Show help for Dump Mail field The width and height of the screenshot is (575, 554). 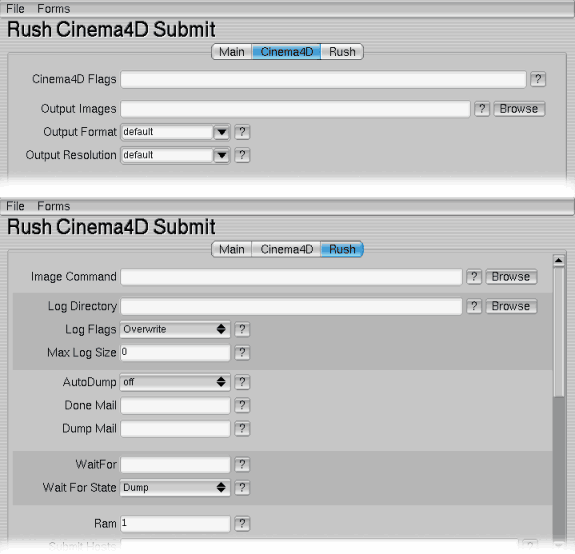pos(242,429)
